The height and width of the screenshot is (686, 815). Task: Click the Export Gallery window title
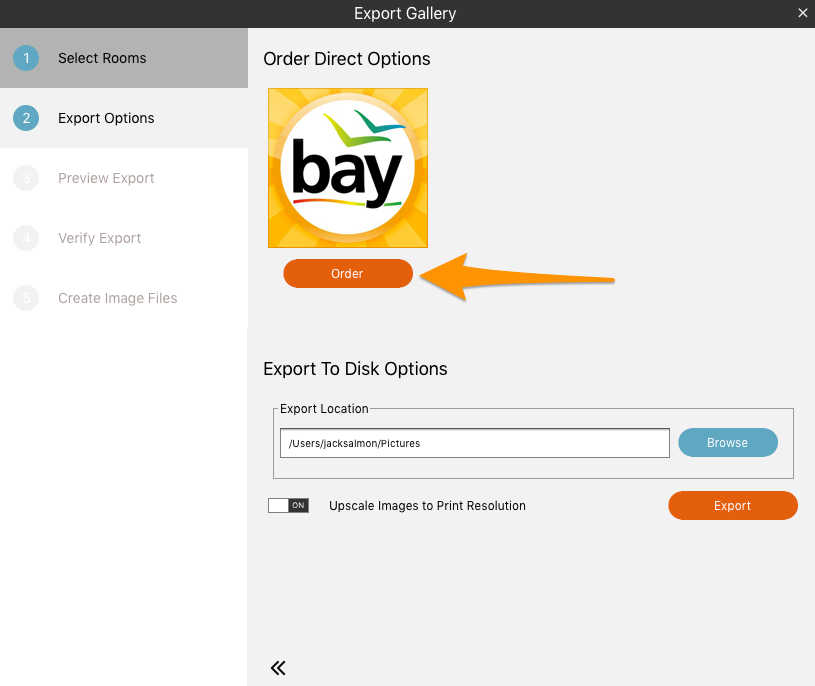[x=405, y=14]
